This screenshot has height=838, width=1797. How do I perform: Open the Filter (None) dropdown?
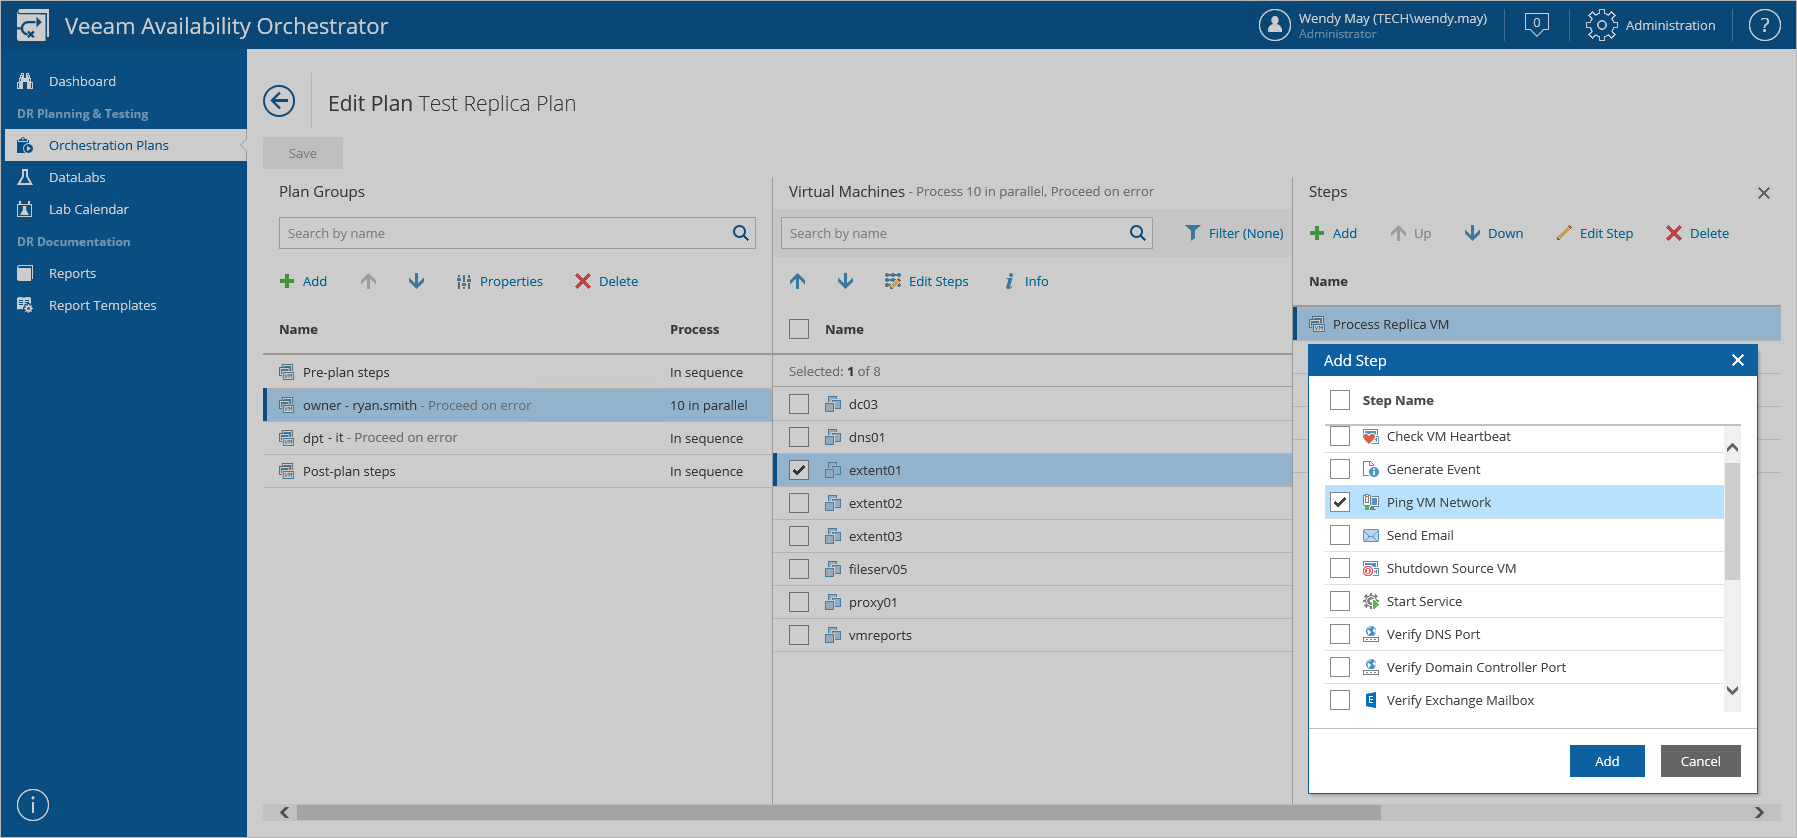1234,233
